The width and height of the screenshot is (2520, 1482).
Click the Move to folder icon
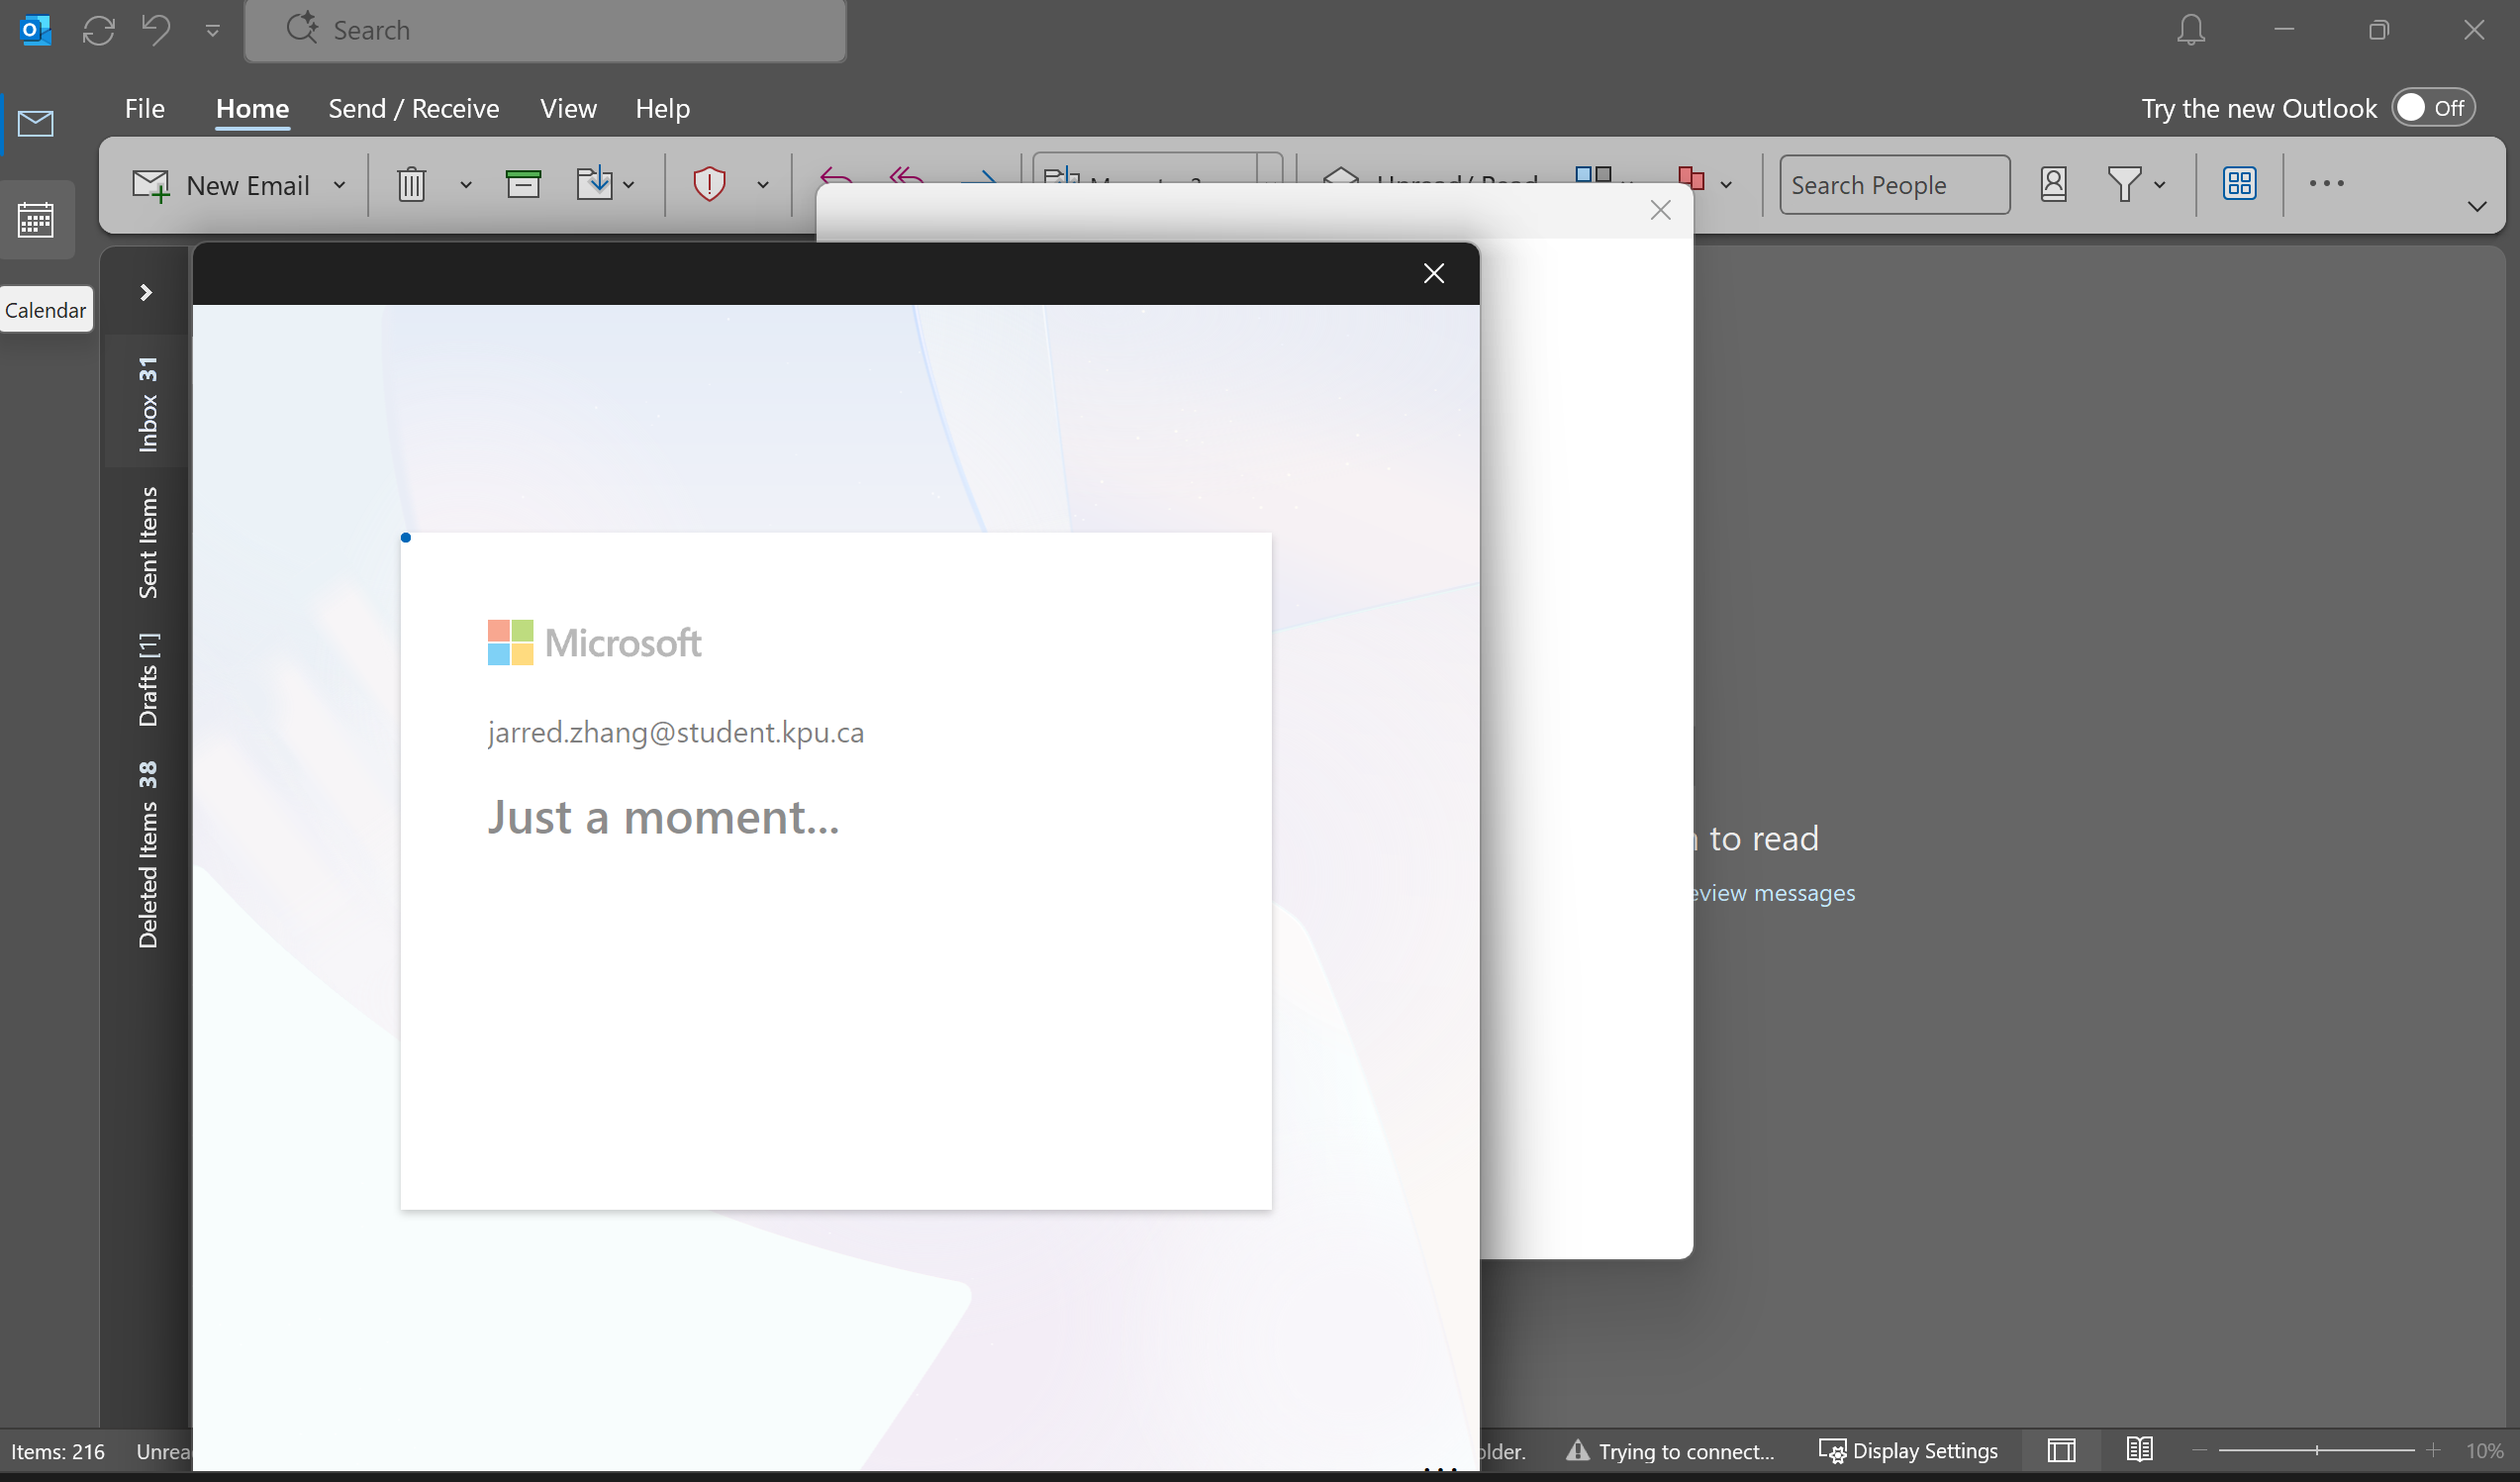click(x=595, y=184)
